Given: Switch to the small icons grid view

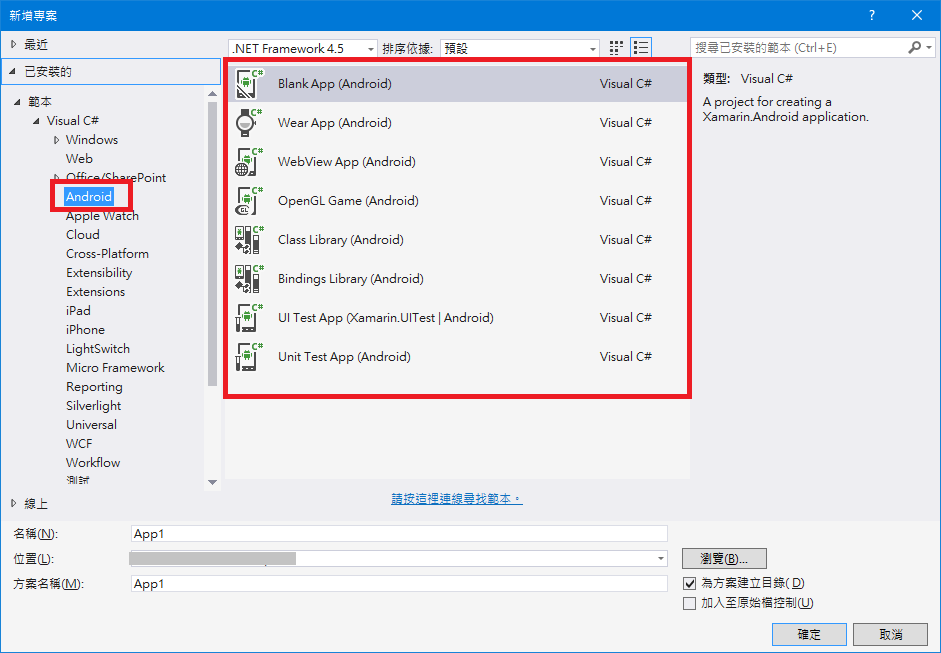Looking at the screenshot, I should point(616,48).
